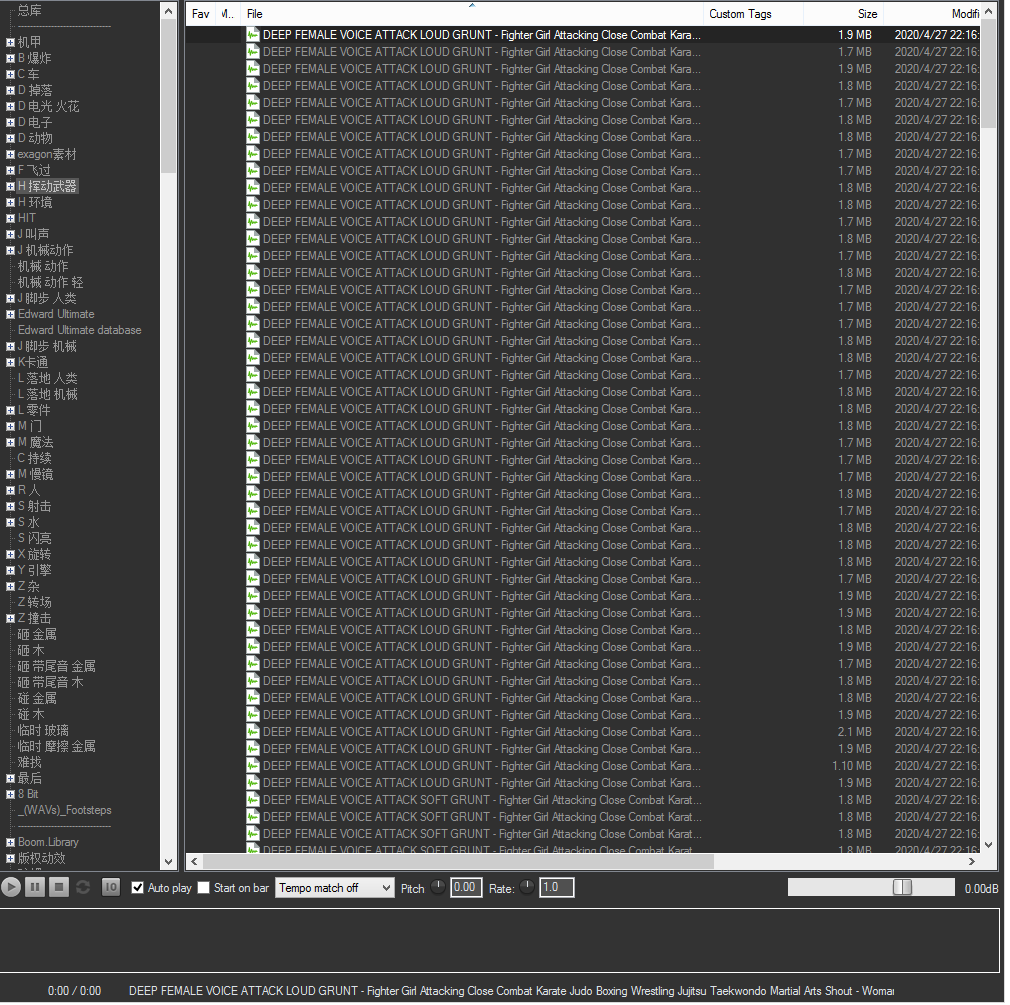The width and height of the screenshot is (1010, 1005).
Task: Click the Play button
Action: [11, 887]
